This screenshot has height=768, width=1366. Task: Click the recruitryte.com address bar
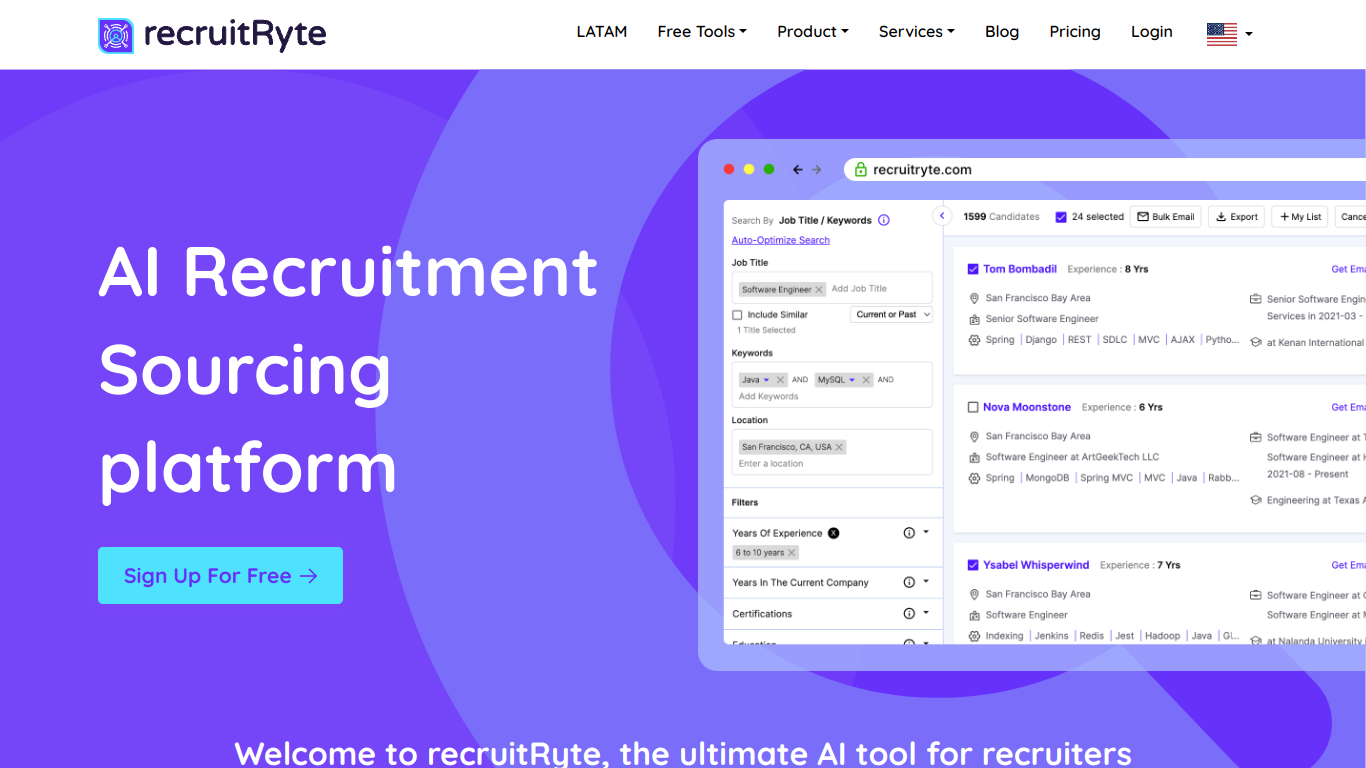click(x=1105, y=170)
